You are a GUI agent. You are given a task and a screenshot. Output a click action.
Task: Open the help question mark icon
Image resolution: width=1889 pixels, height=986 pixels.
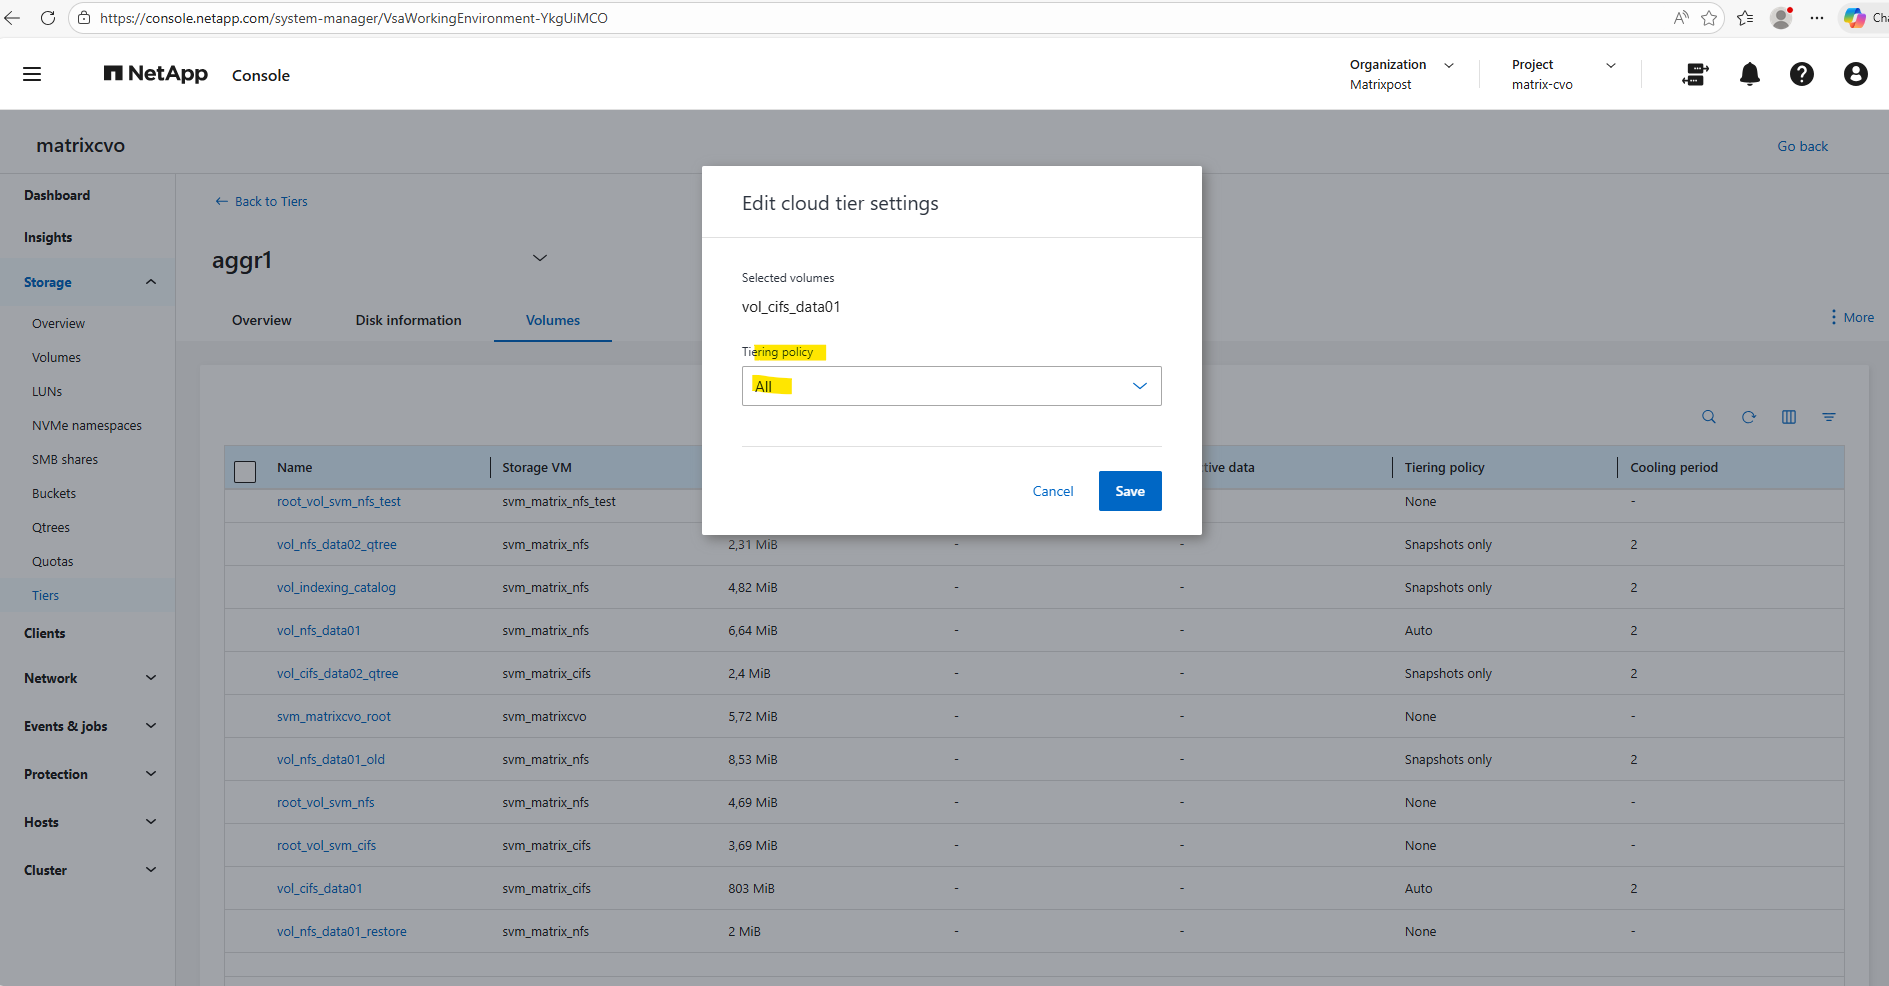click(1801, 74)
